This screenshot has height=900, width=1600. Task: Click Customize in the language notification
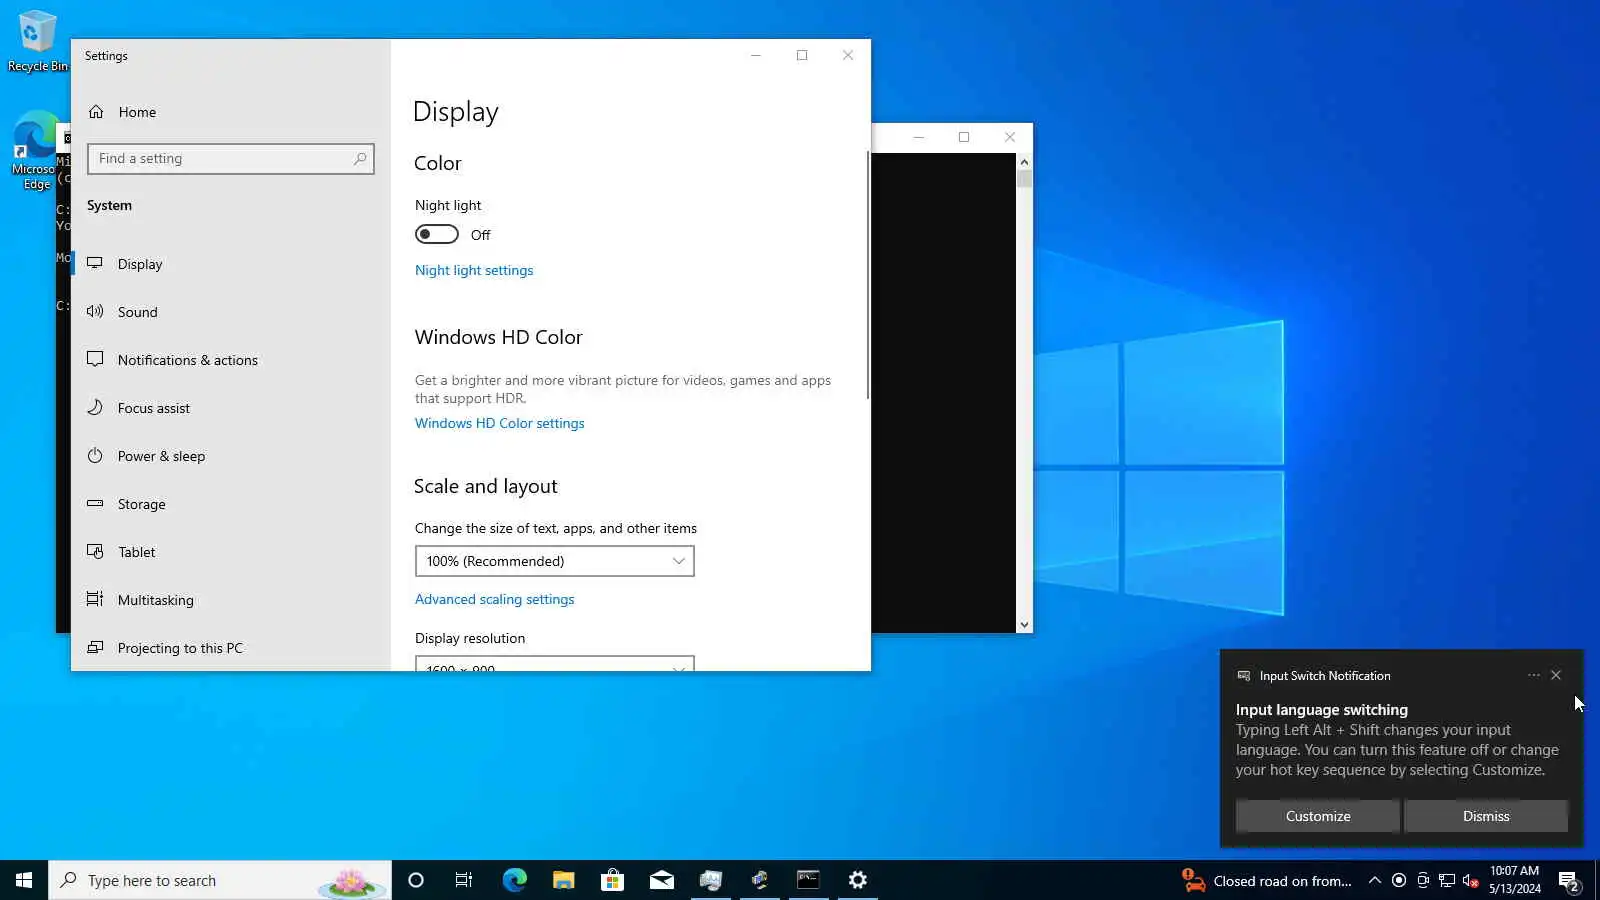coord(1318,816)
